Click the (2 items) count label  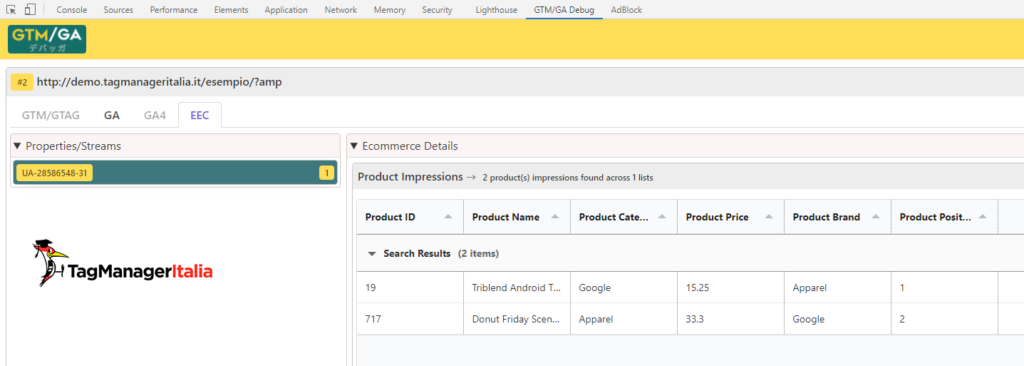[478, 254]
